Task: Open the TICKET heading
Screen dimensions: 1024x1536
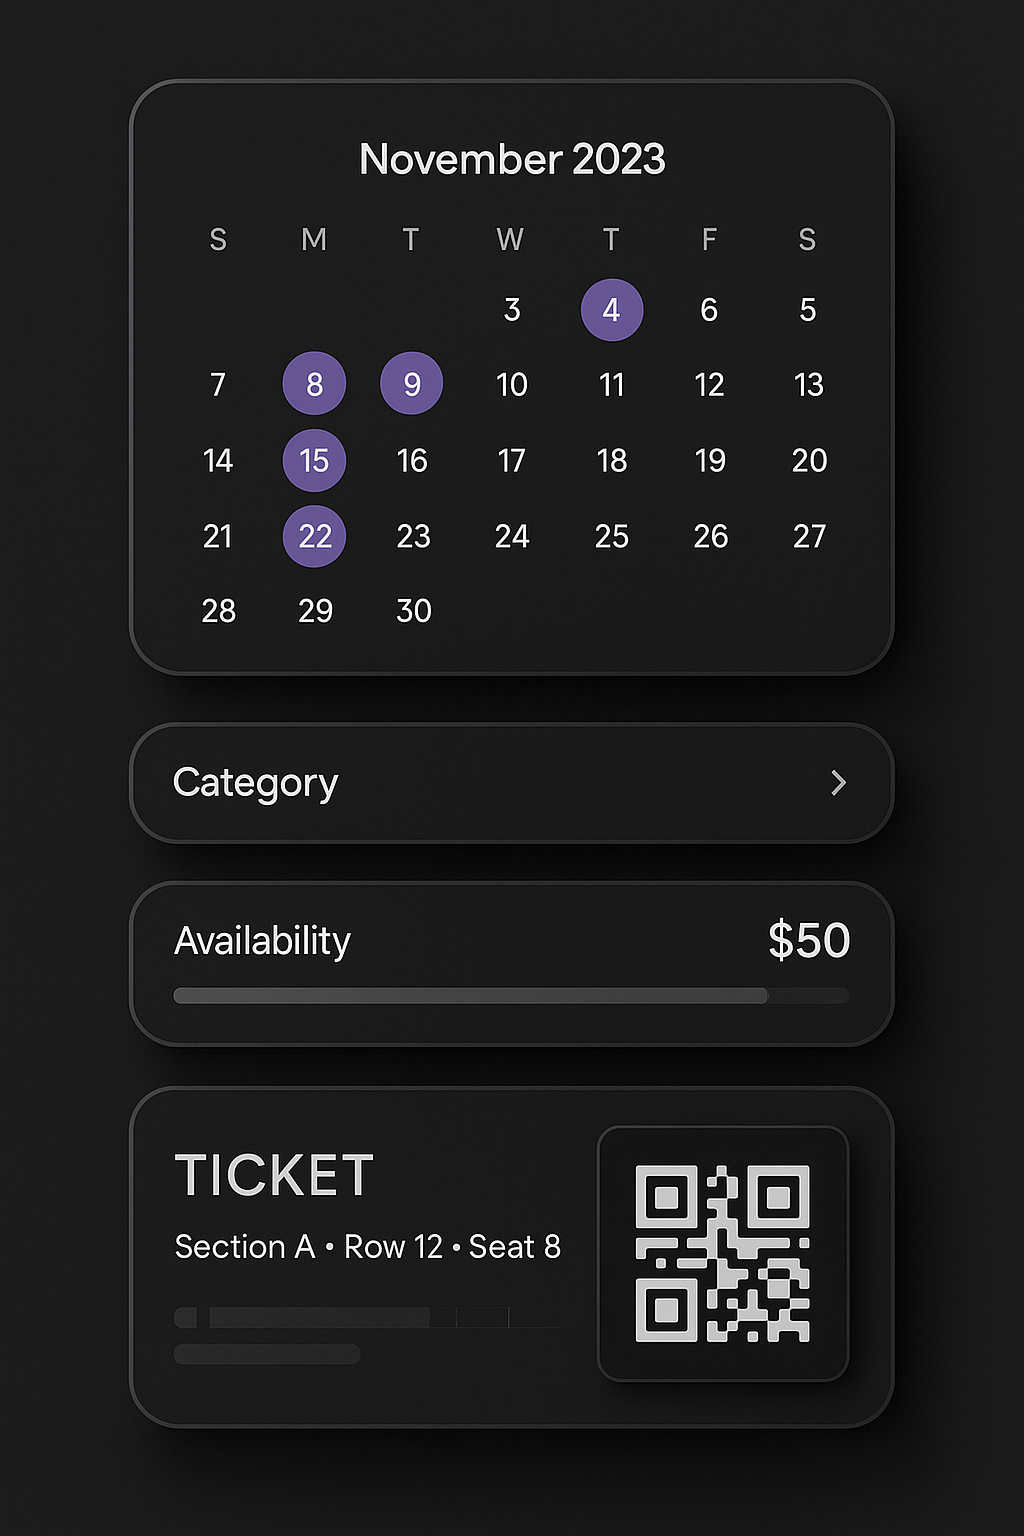Action: pyautogui.click(x=274, y=1176)
